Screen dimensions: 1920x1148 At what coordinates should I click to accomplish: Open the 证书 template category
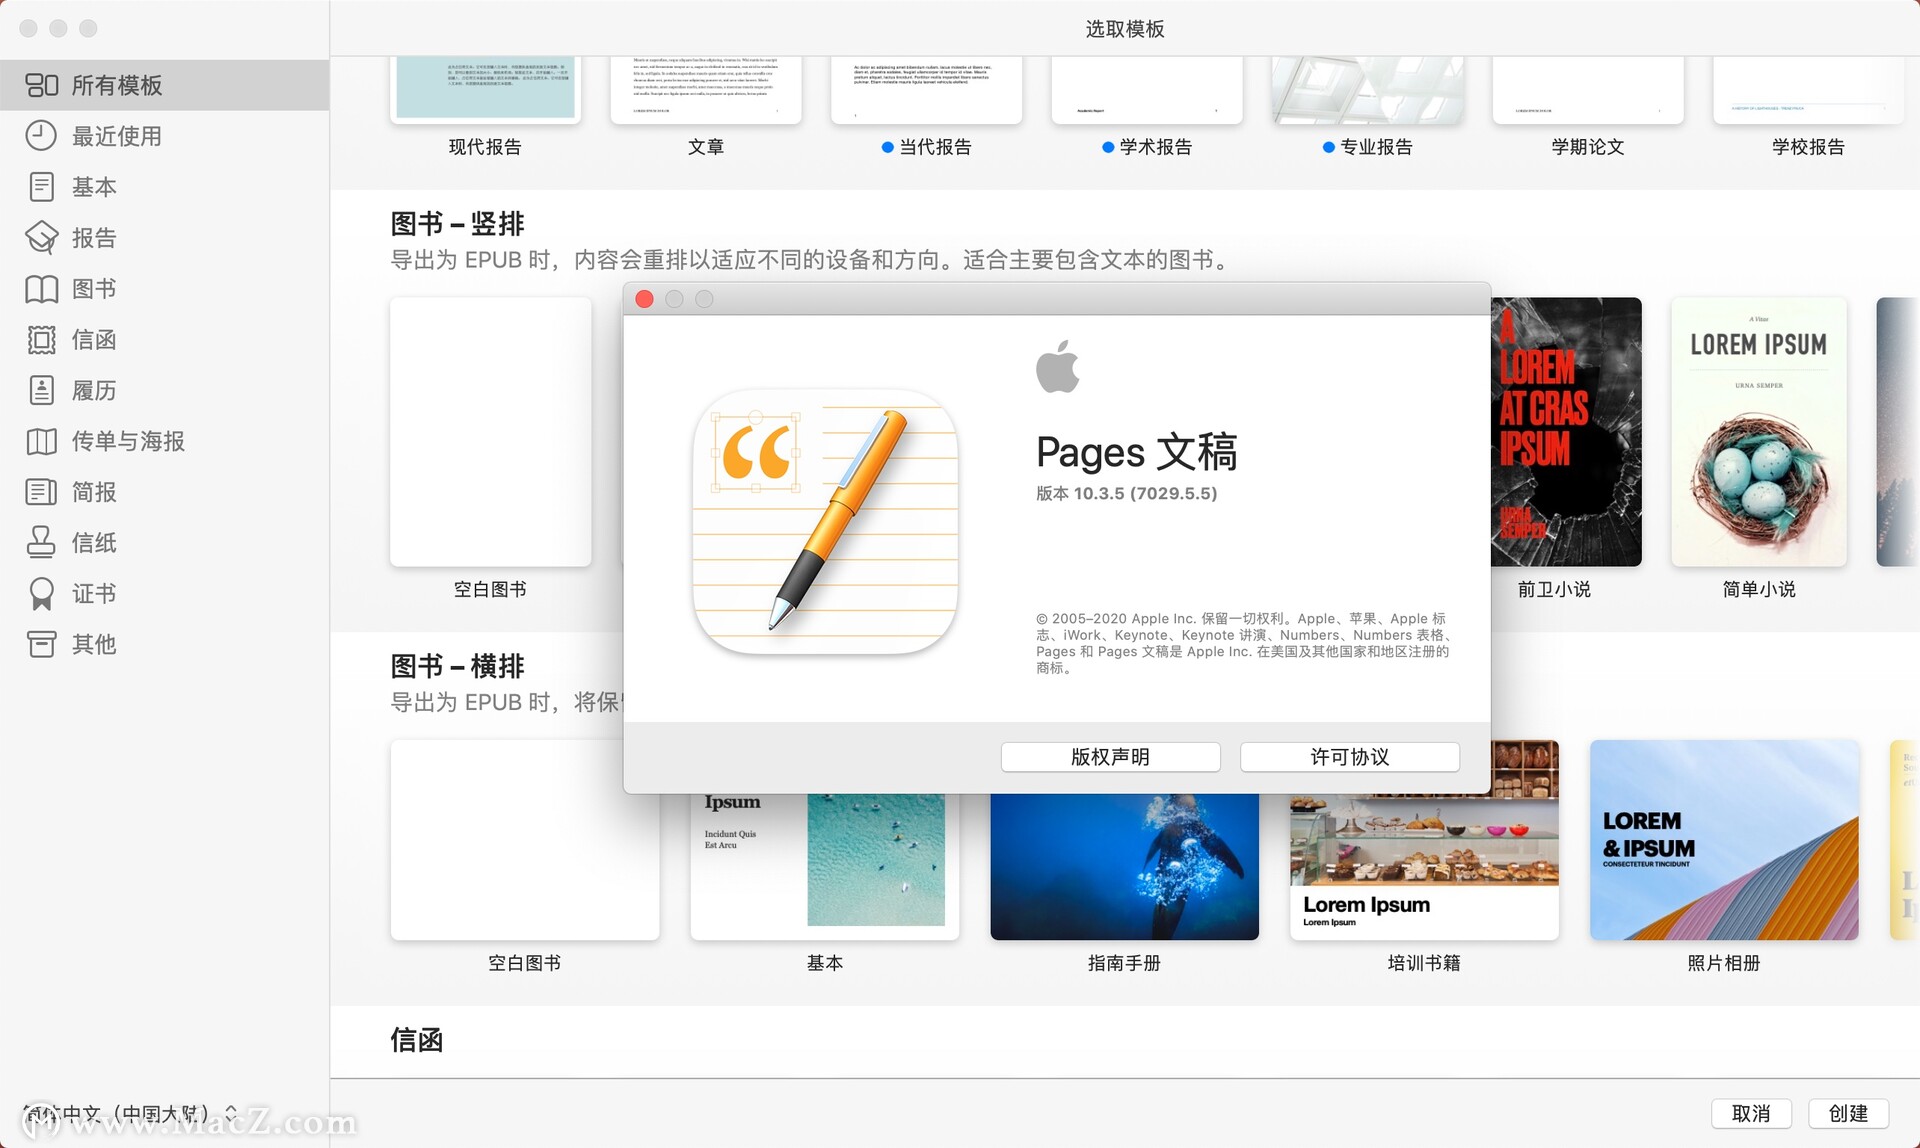pyautogui.click(x=164, y=594)
